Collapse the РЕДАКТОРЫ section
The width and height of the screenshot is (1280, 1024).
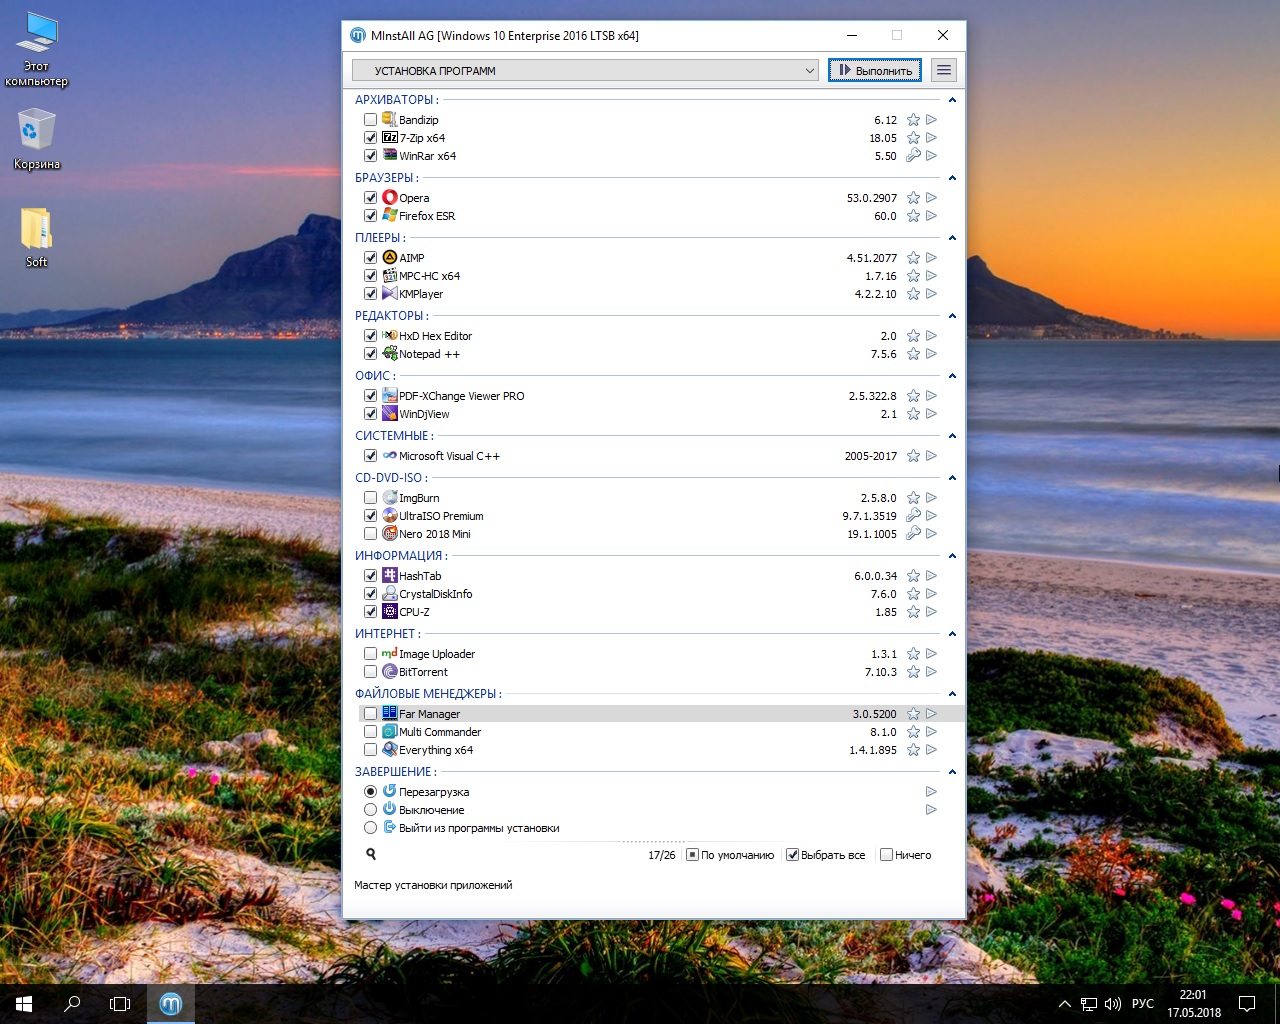click(952, 316)
